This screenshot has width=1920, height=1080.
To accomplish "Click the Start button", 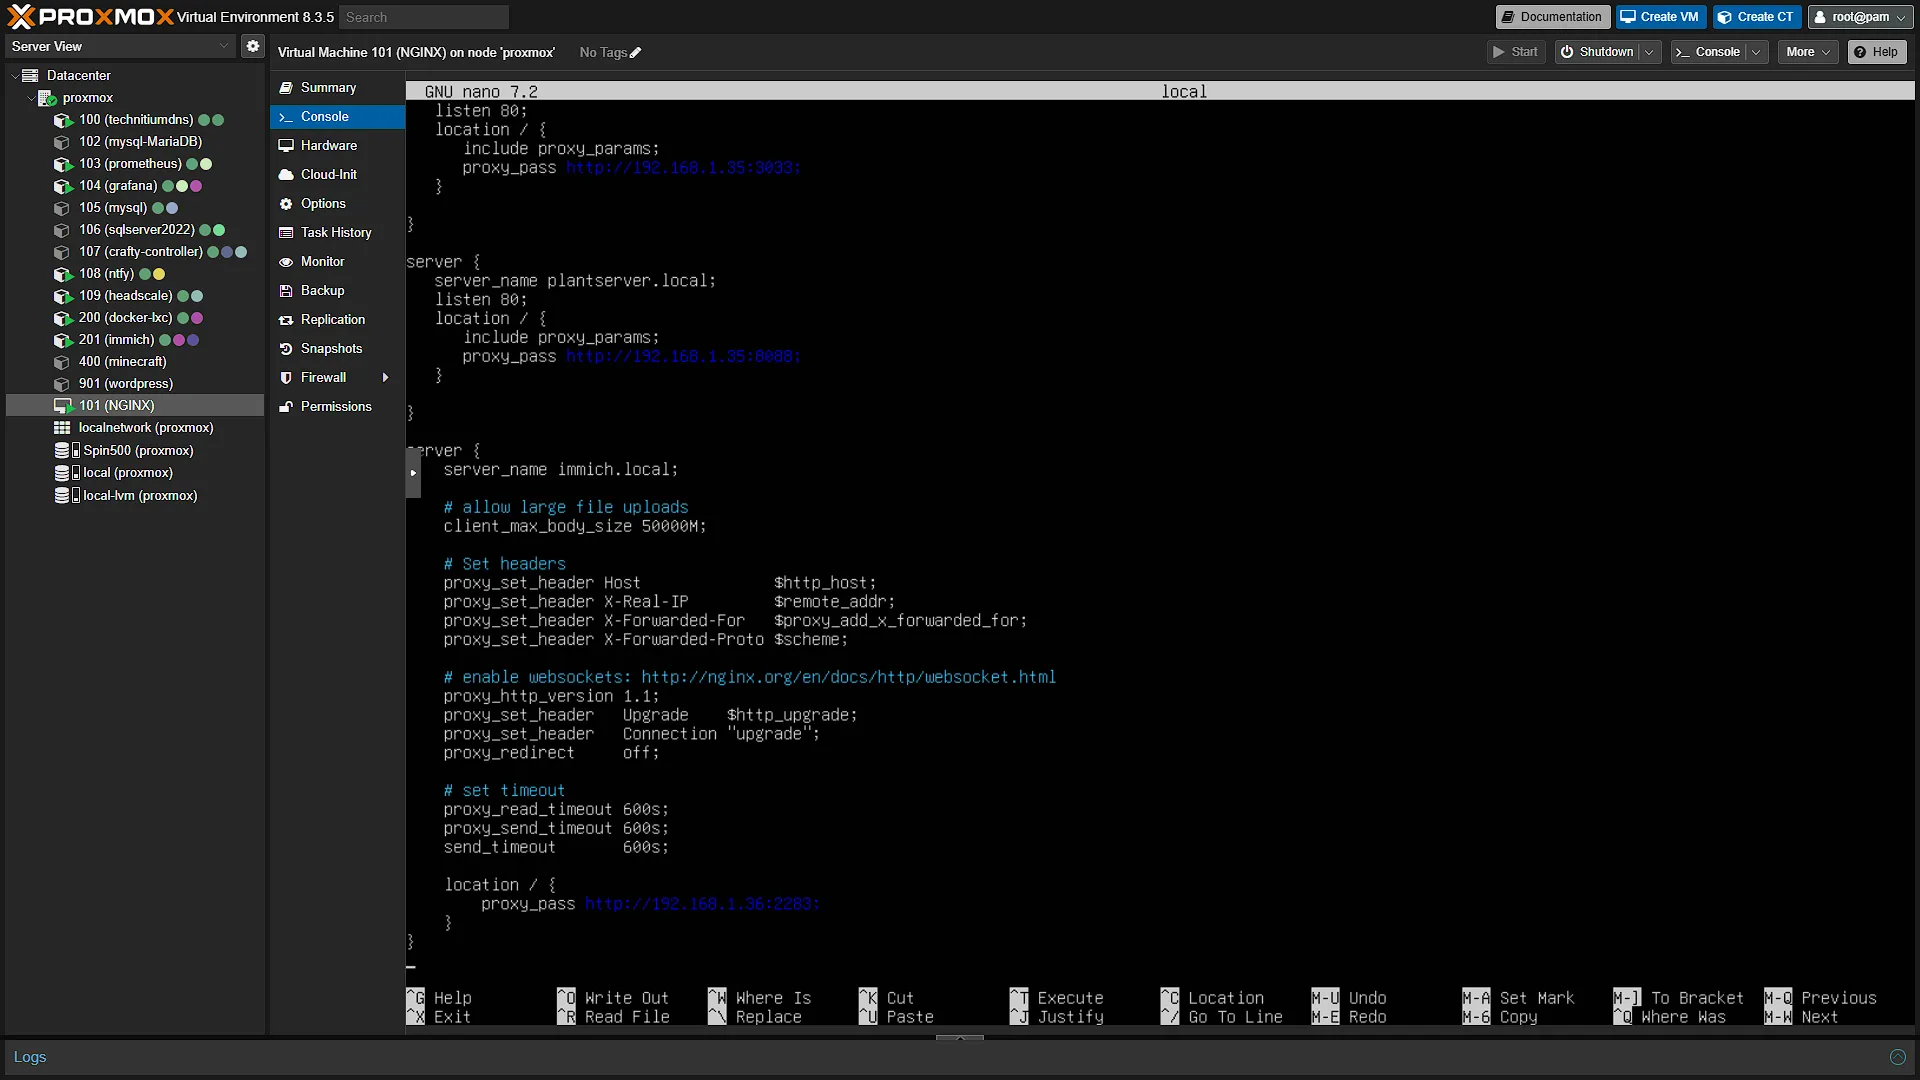I will (x=1516, y=52).
